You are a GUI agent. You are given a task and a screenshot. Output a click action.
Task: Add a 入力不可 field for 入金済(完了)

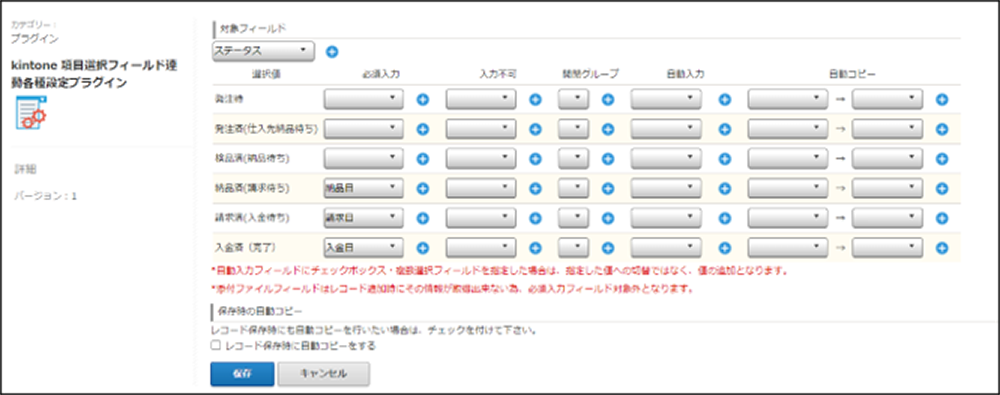[x=535, y=248]
